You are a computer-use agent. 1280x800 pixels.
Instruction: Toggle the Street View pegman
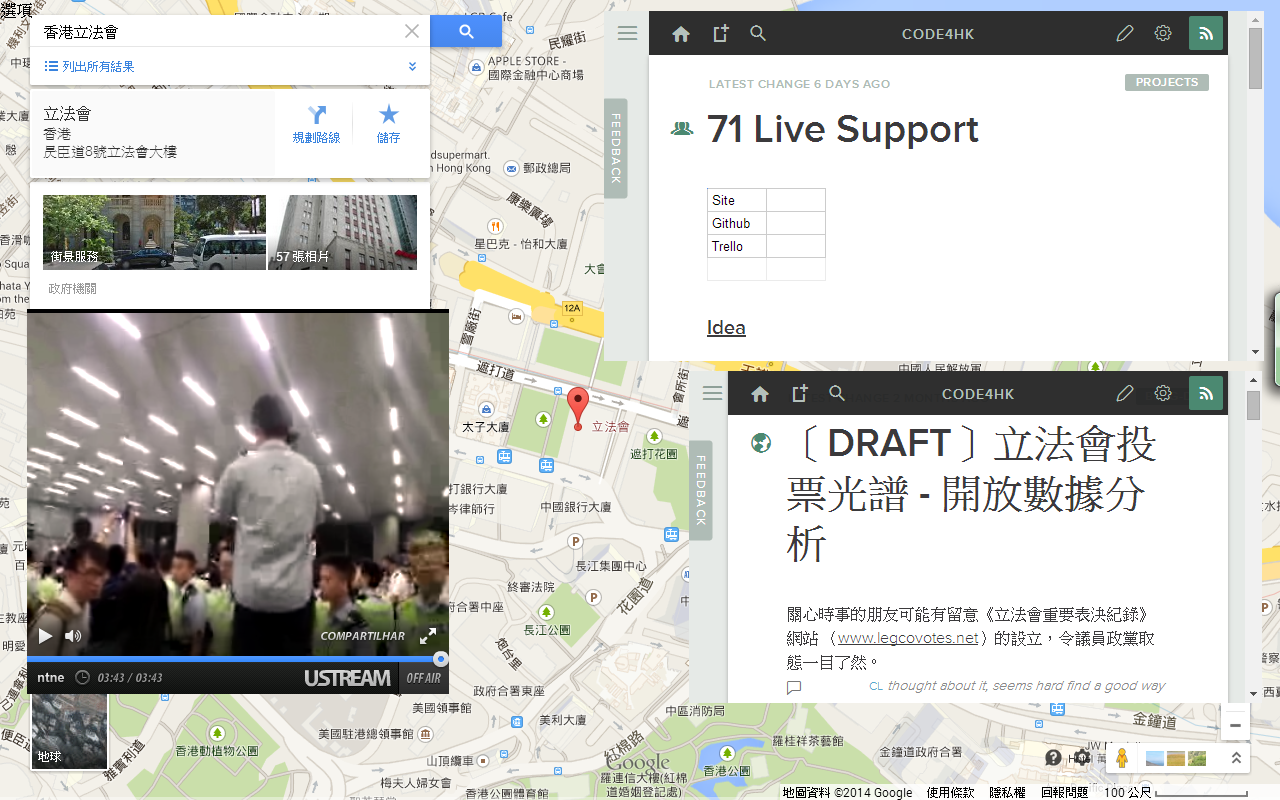pos(1122,758)
